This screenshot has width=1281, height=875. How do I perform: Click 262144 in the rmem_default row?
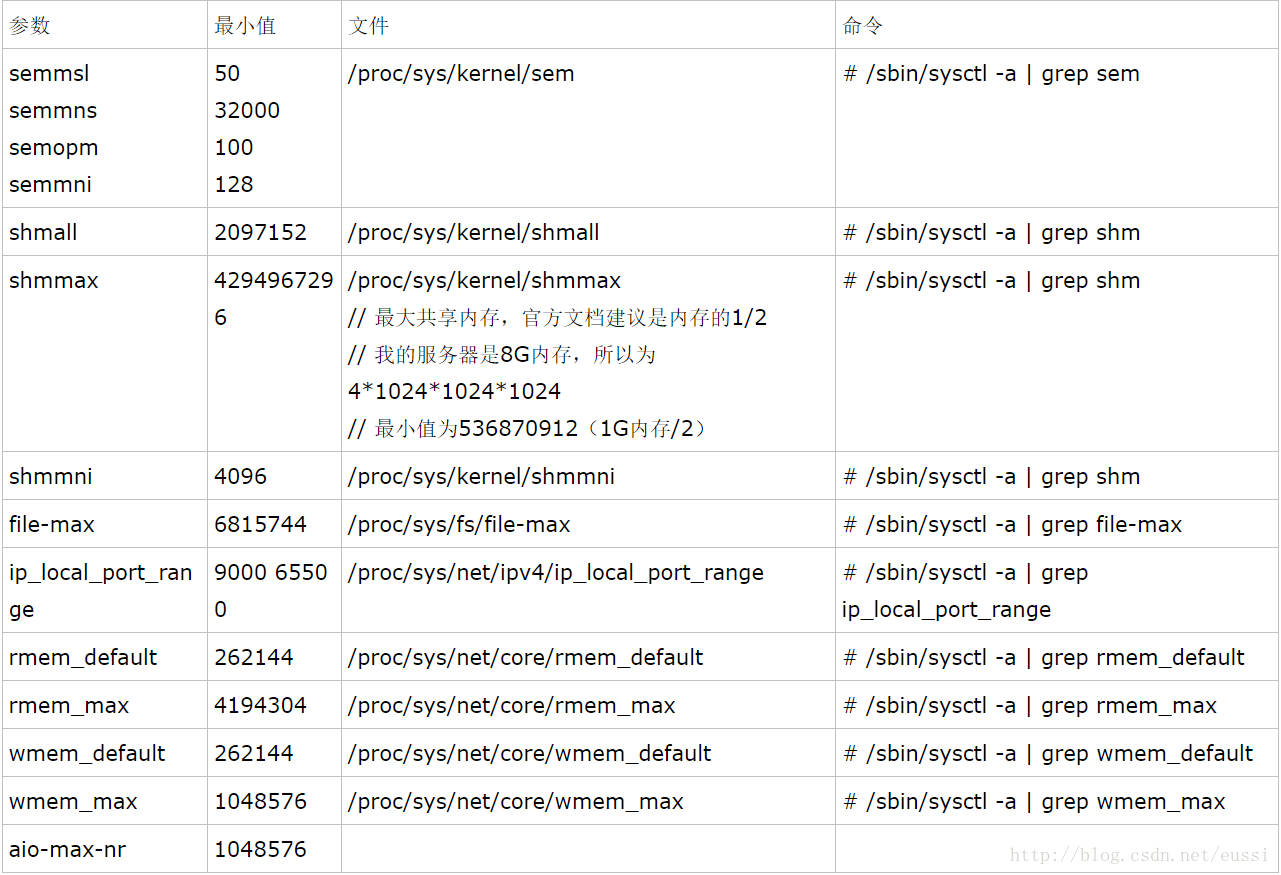(254, 657)
